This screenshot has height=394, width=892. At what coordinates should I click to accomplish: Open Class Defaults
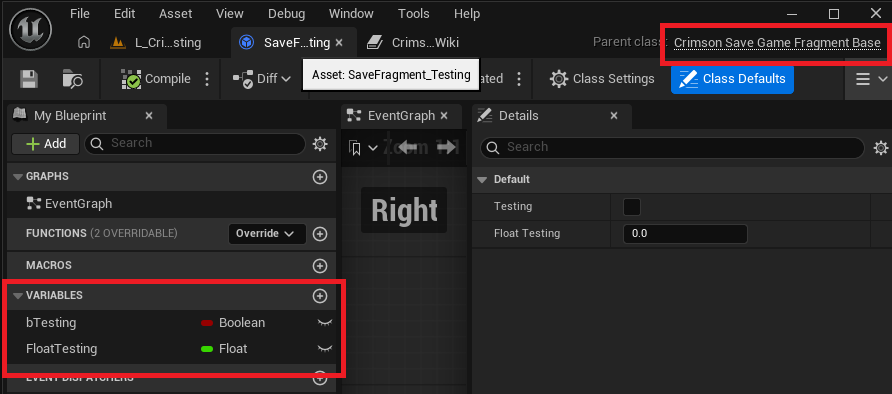tap(732, 79)
